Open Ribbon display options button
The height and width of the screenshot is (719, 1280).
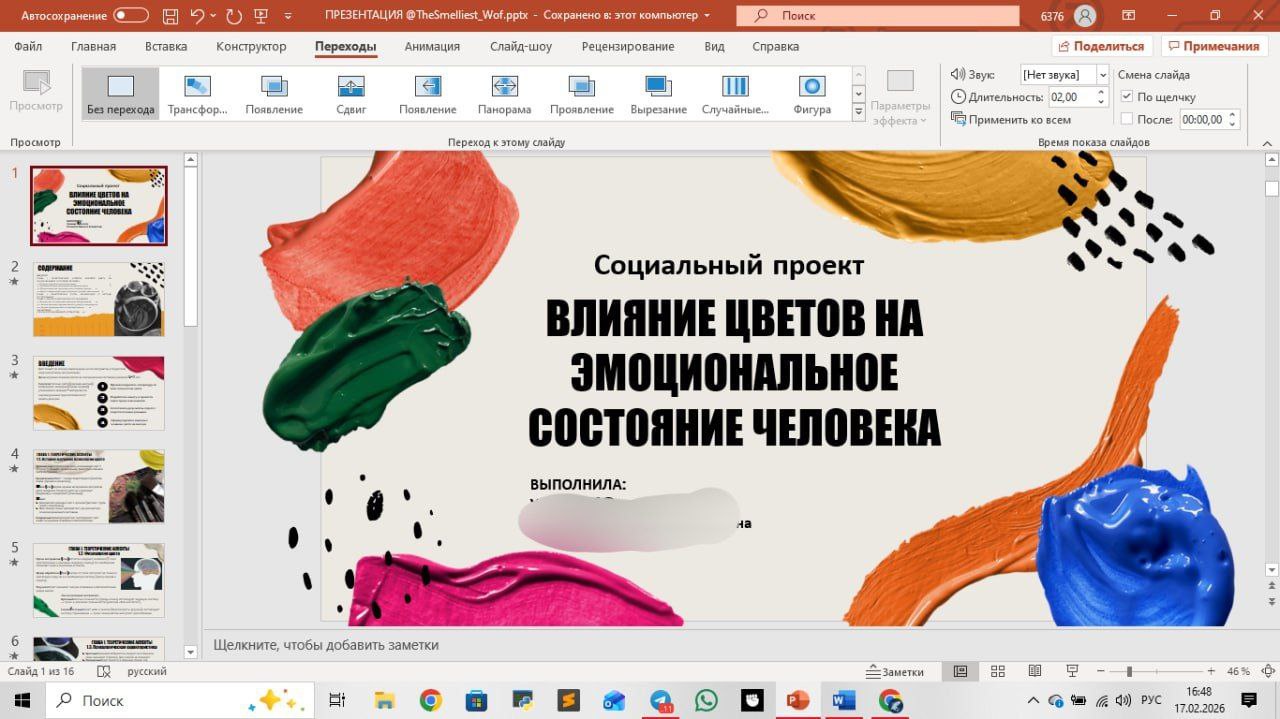(x=1129, y=16)
